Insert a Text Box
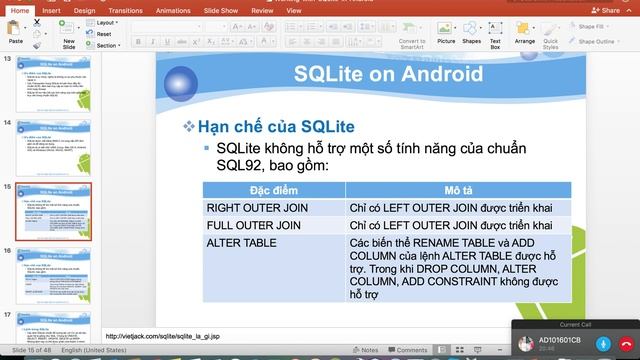 pyautogui.click(x=495, y=36)
